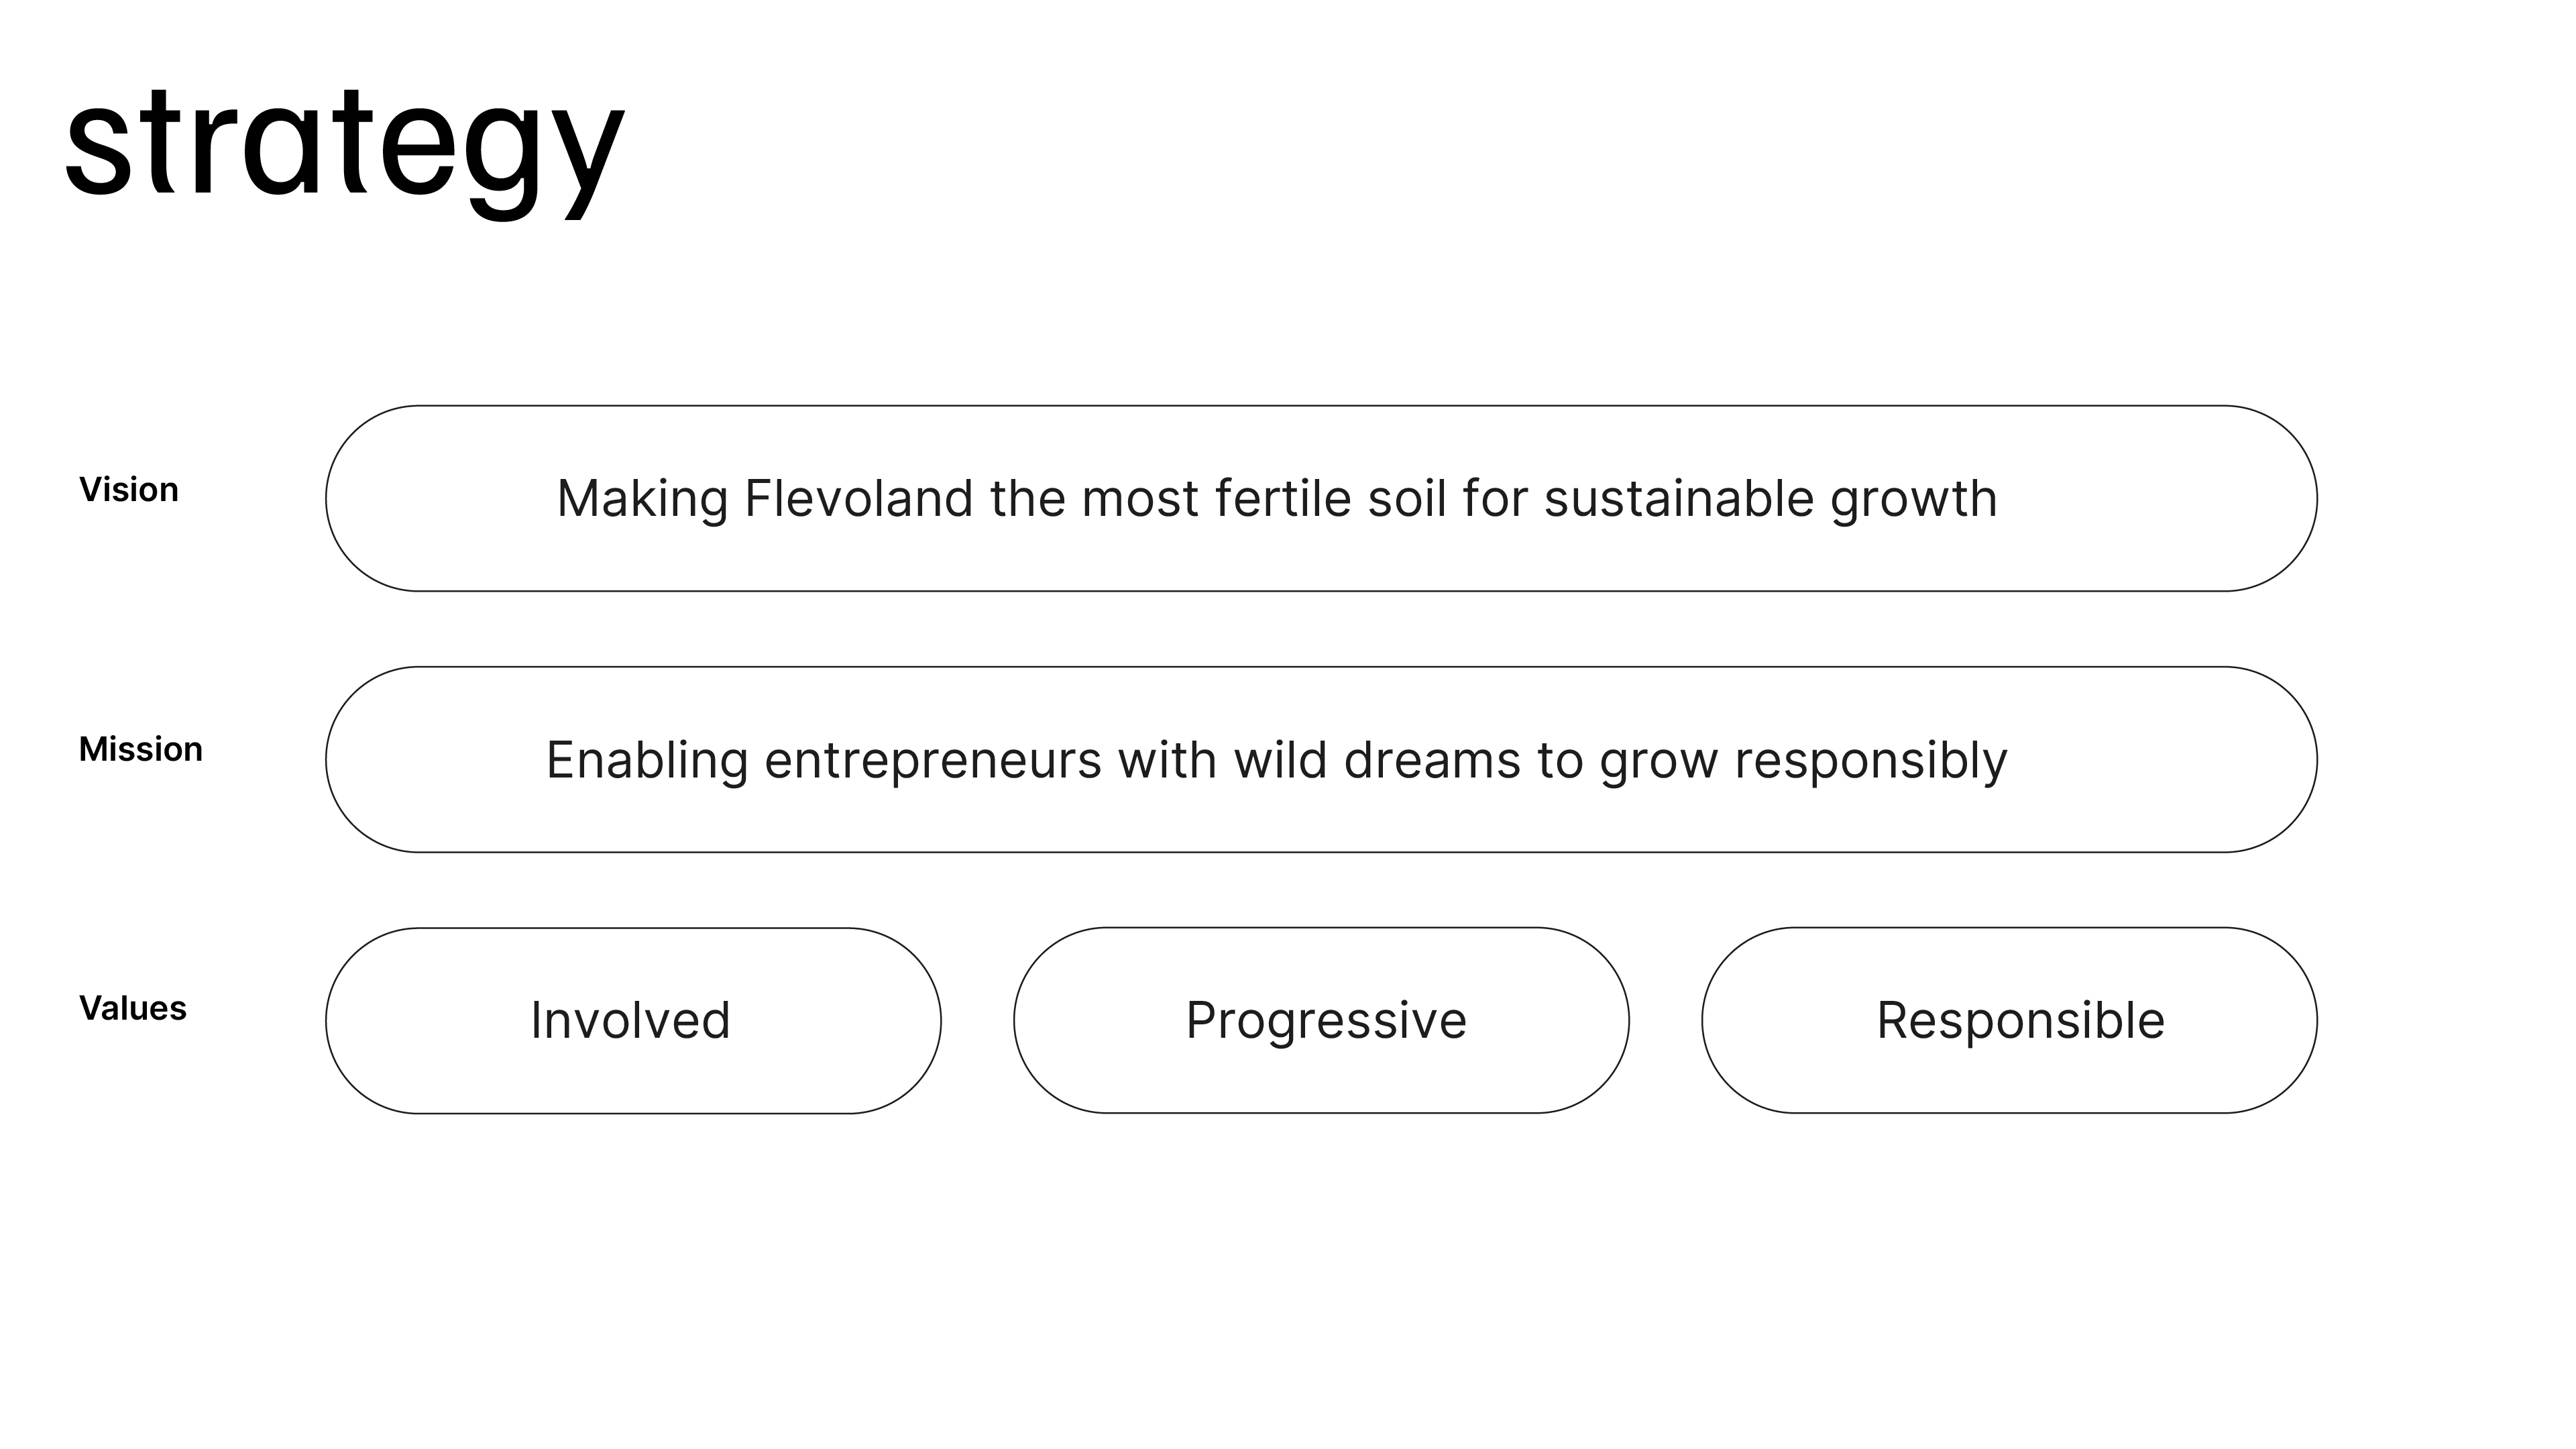Click the word 'Enabling' in mission statement
Image resolution: width=2576 pixels, height=1449 pixels.
point(647,760)
